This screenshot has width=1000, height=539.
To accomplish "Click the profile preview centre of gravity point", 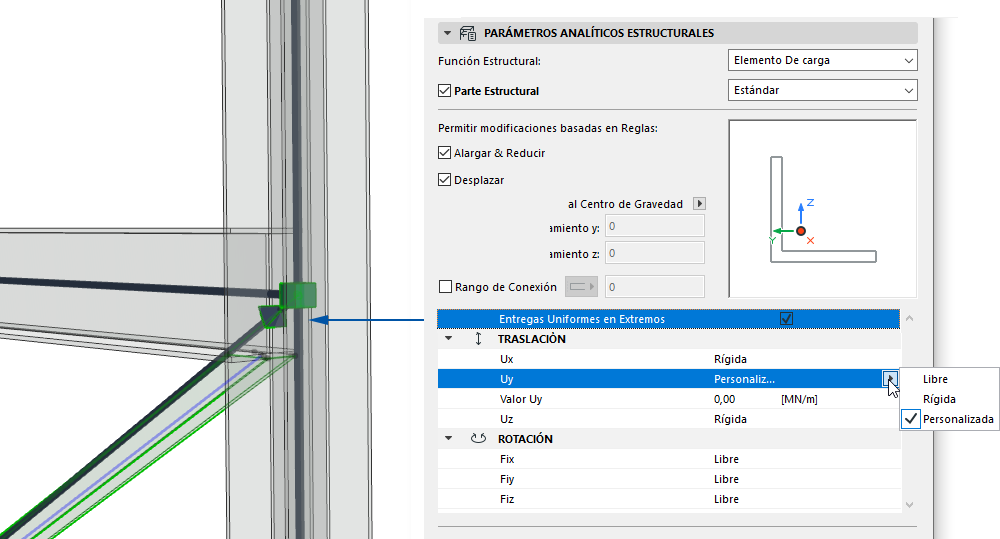I will 800,231.
